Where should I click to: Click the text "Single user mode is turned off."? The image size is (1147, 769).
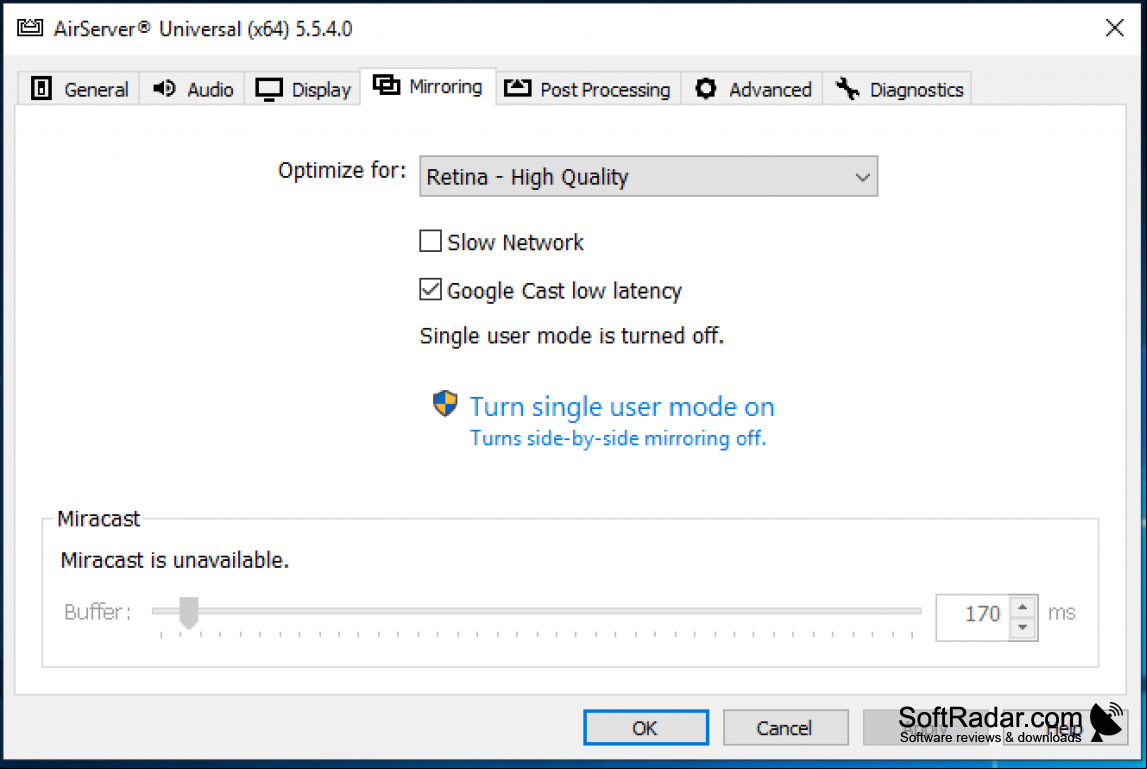(571, 336)
